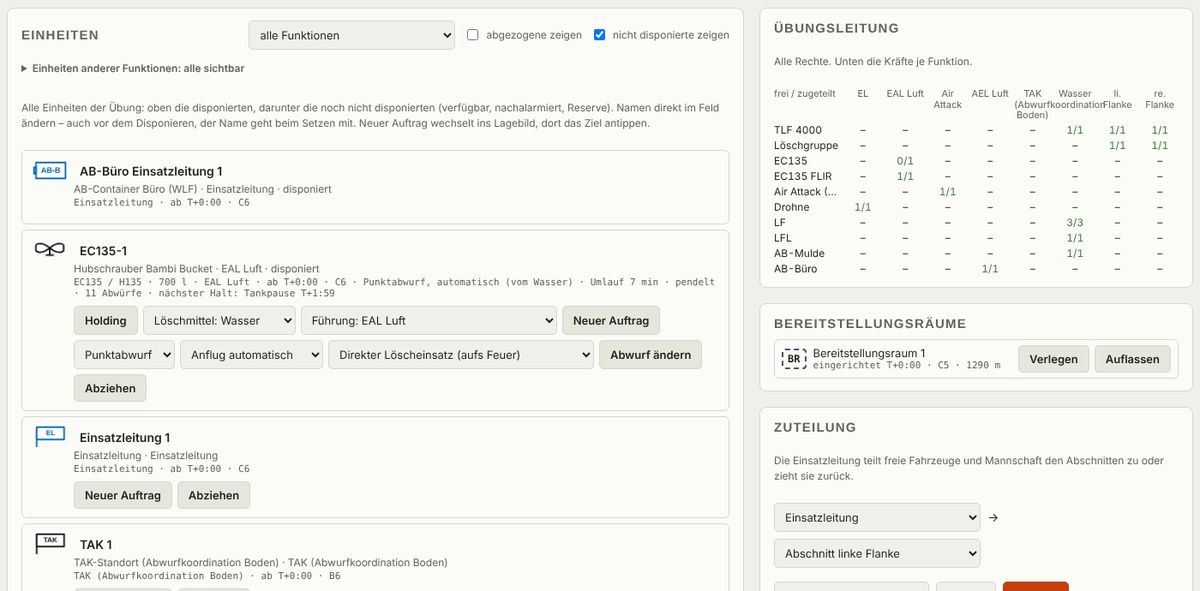This screenshot has width=1200, height=591.
Task: Open the "Löschmittel: Wasser" dropdown
Action: click(x=219, y=320)
